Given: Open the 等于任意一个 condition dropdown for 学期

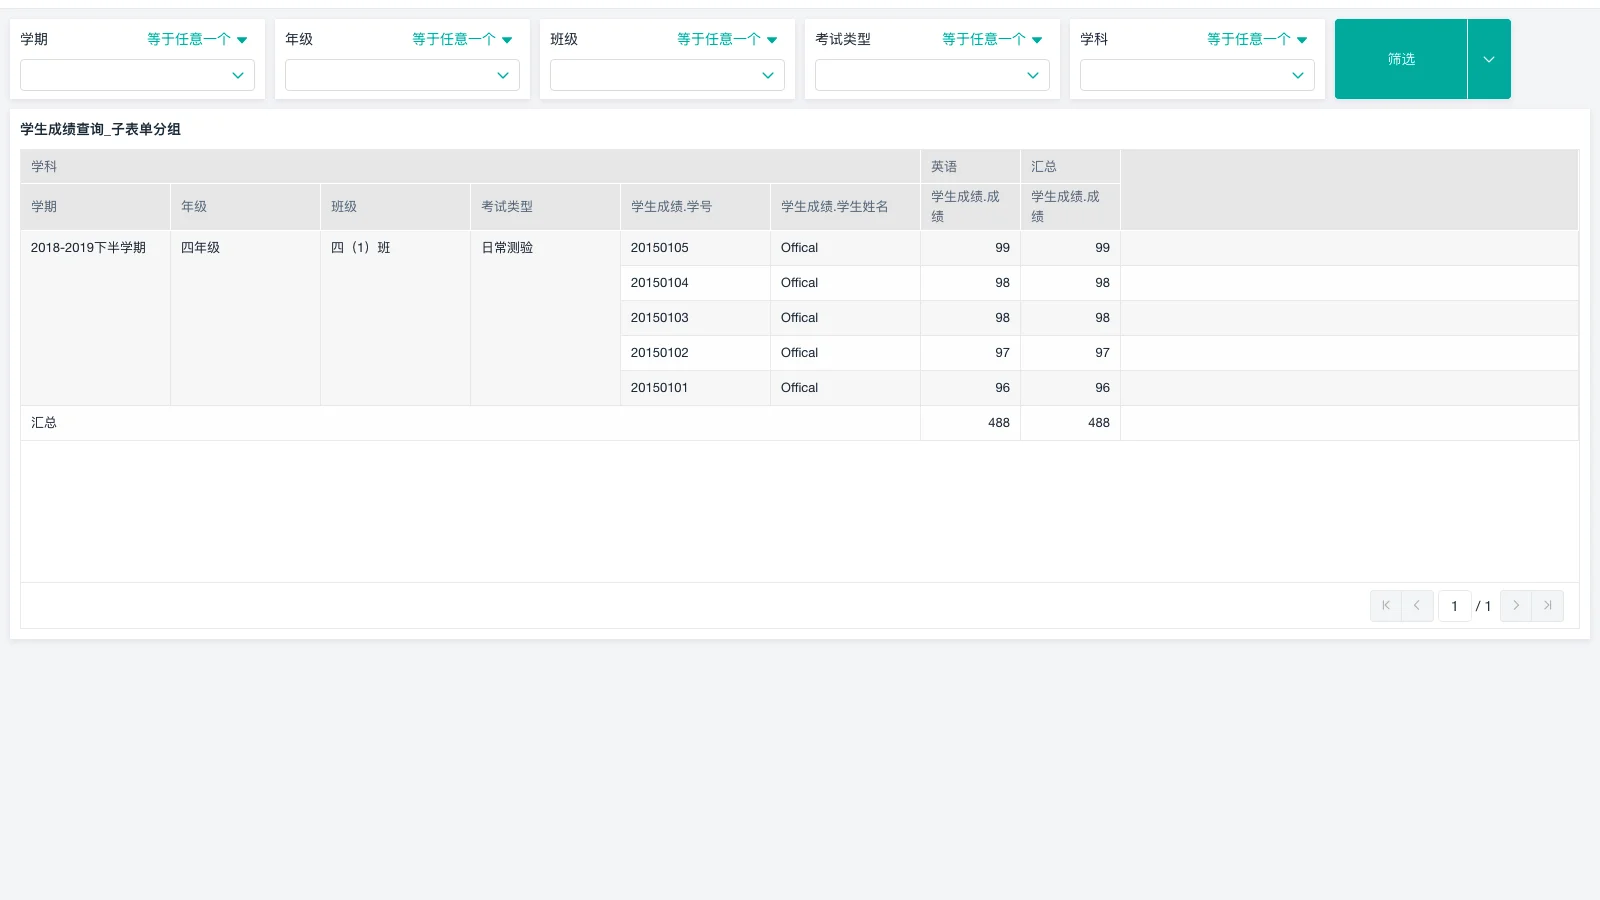Looking at the screenshot, I should [x=196, y=39].
